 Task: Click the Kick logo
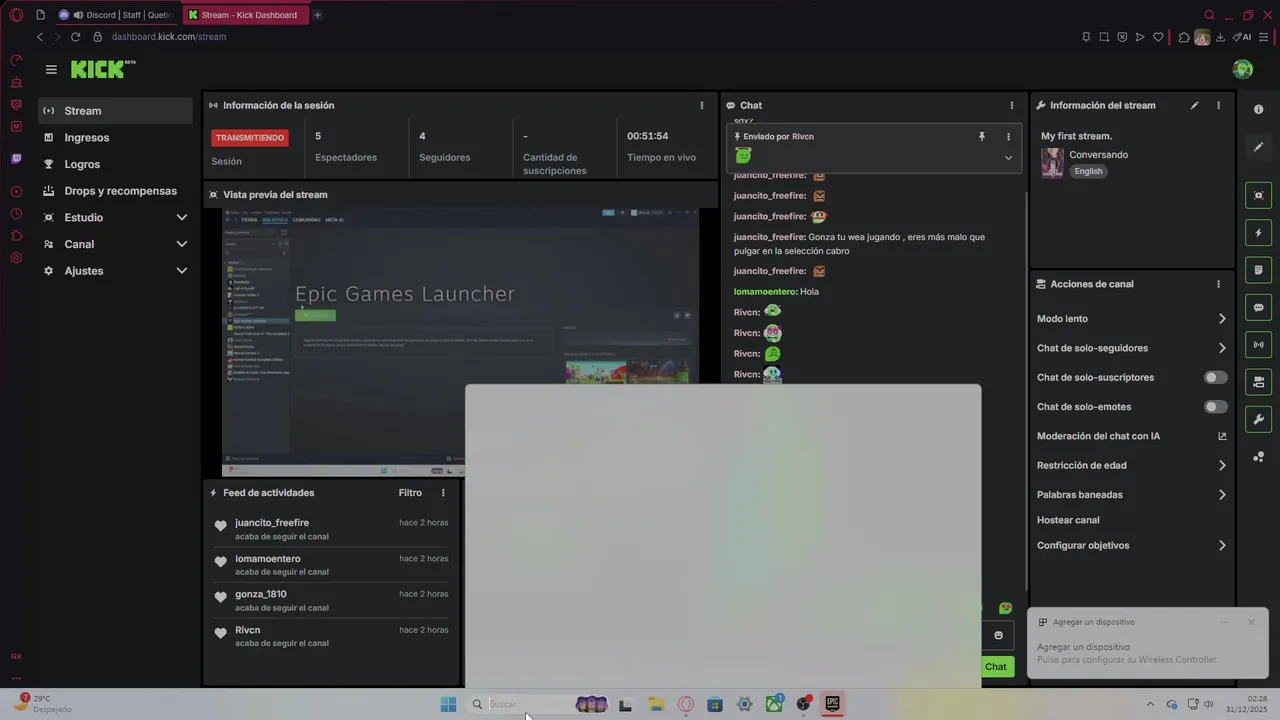click(x=103, y=69)
